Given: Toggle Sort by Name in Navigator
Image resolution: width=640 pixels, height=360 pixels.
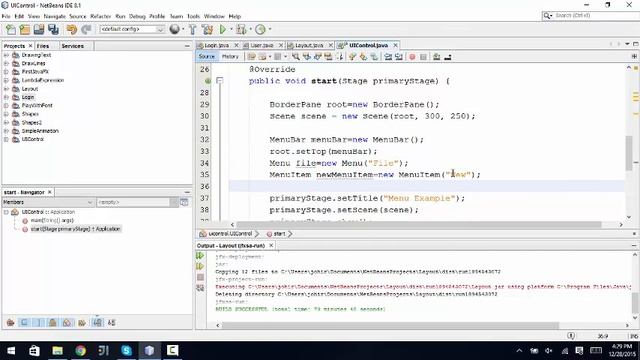Looking at the screenshot, I should pyautogui.click(x=97, y=323).
